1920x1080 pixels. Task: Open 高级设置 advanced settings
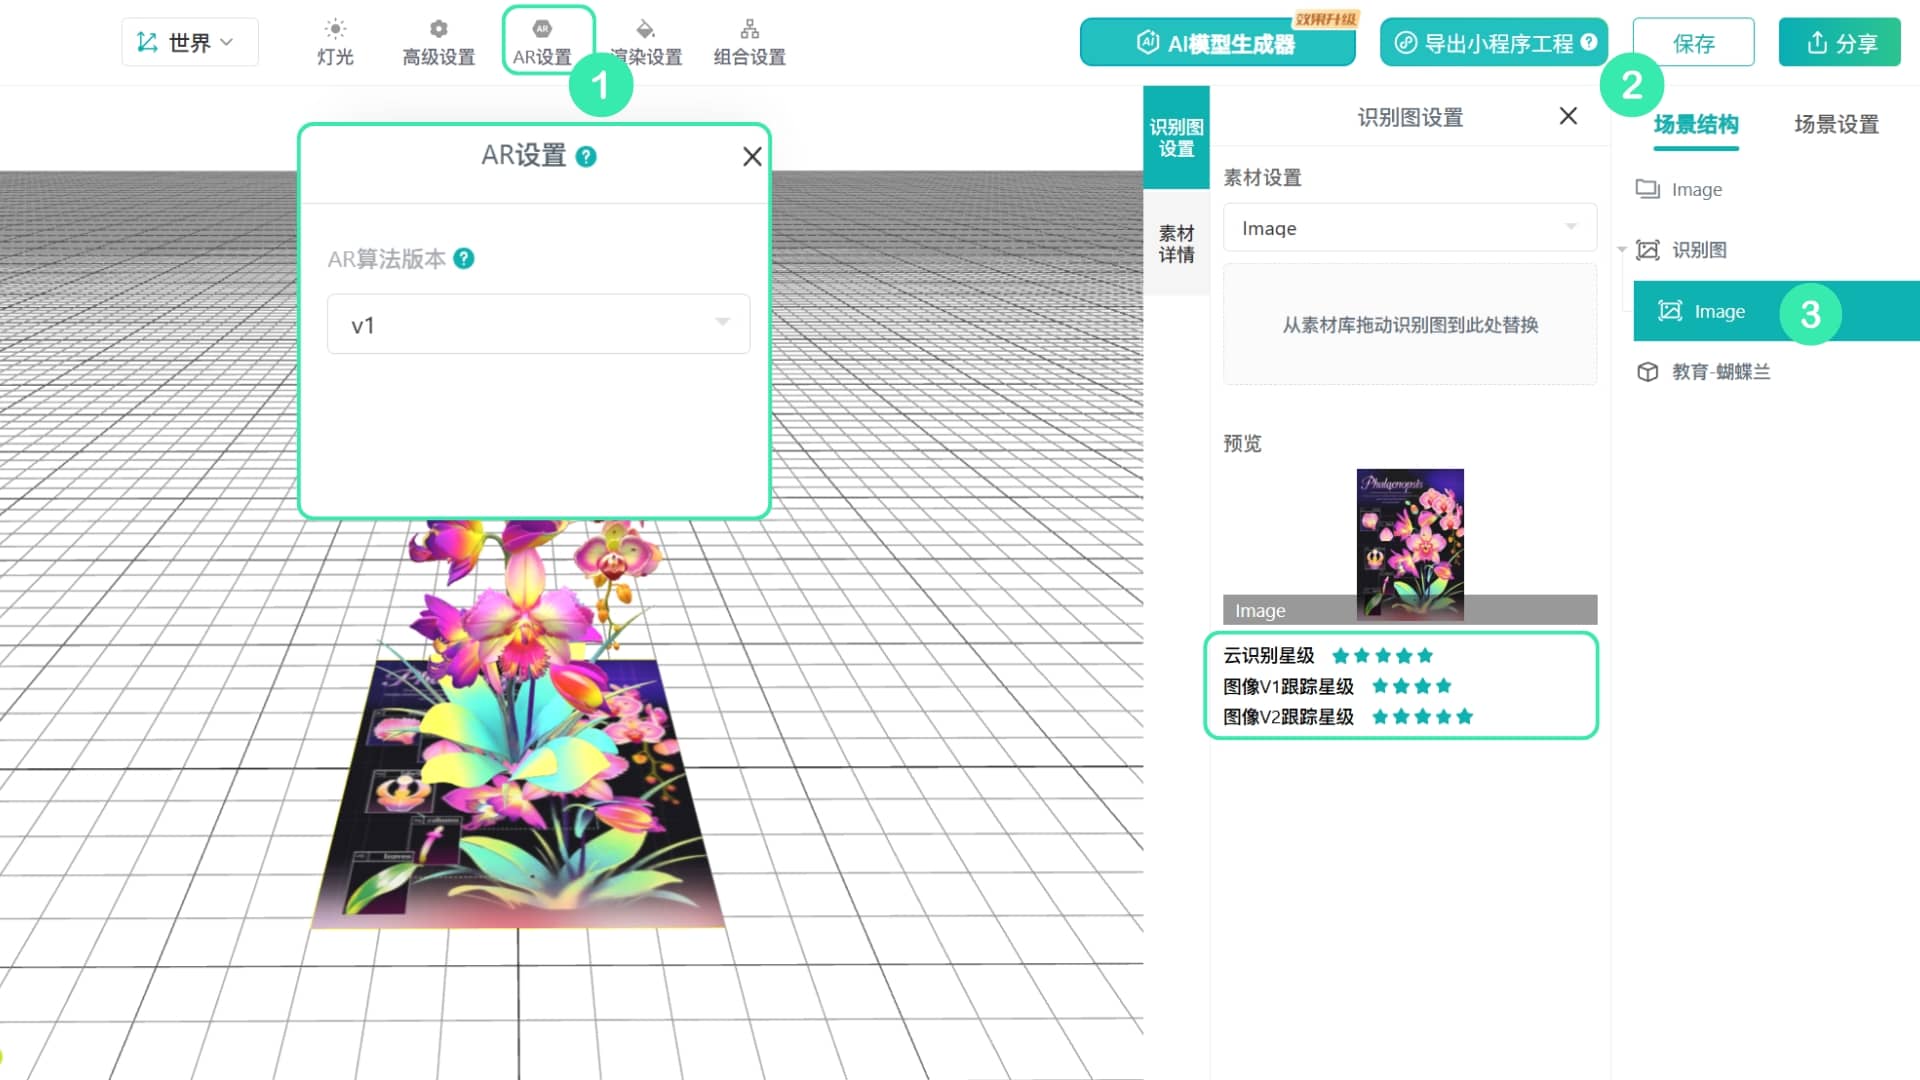click(x=438, y=42)
